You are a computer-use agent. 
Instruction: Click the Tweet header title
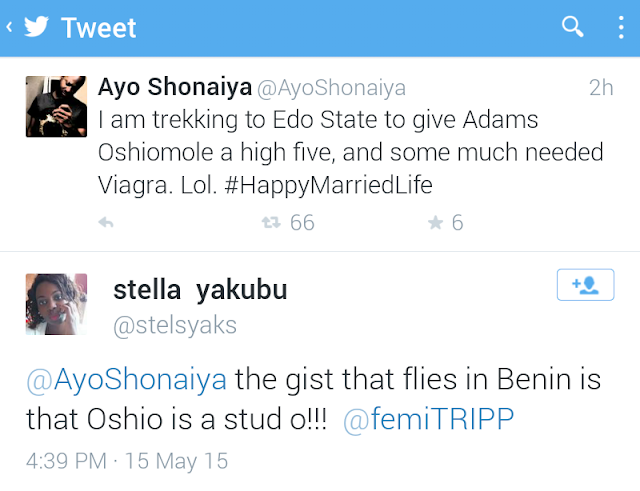pos(99,28)
